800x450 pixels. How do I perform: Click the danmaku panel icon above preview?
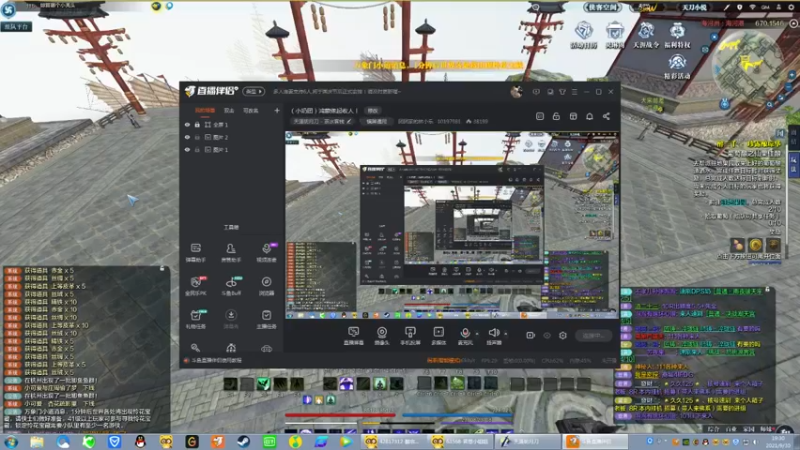[540, 116]
